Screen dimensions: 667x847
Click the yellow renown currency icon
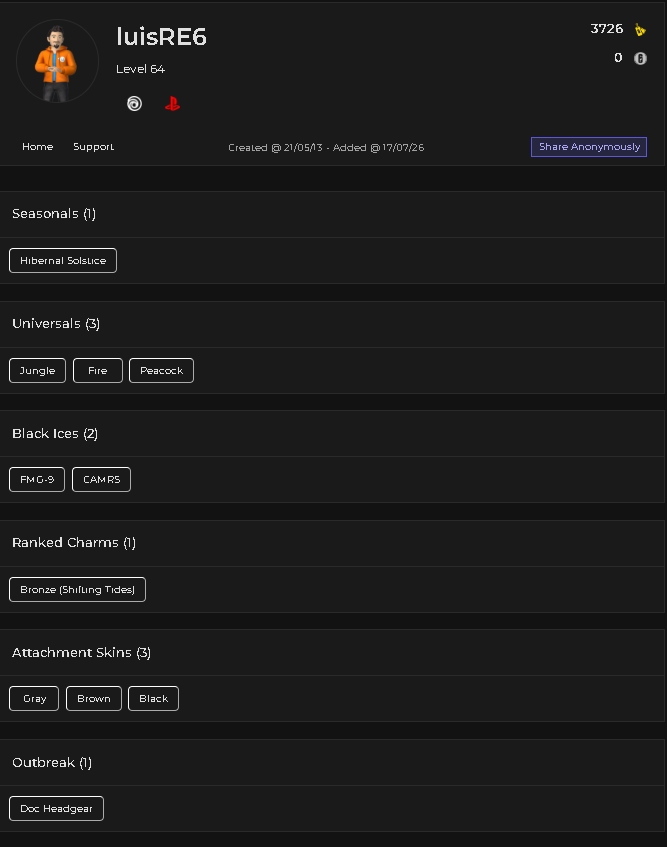640,29
